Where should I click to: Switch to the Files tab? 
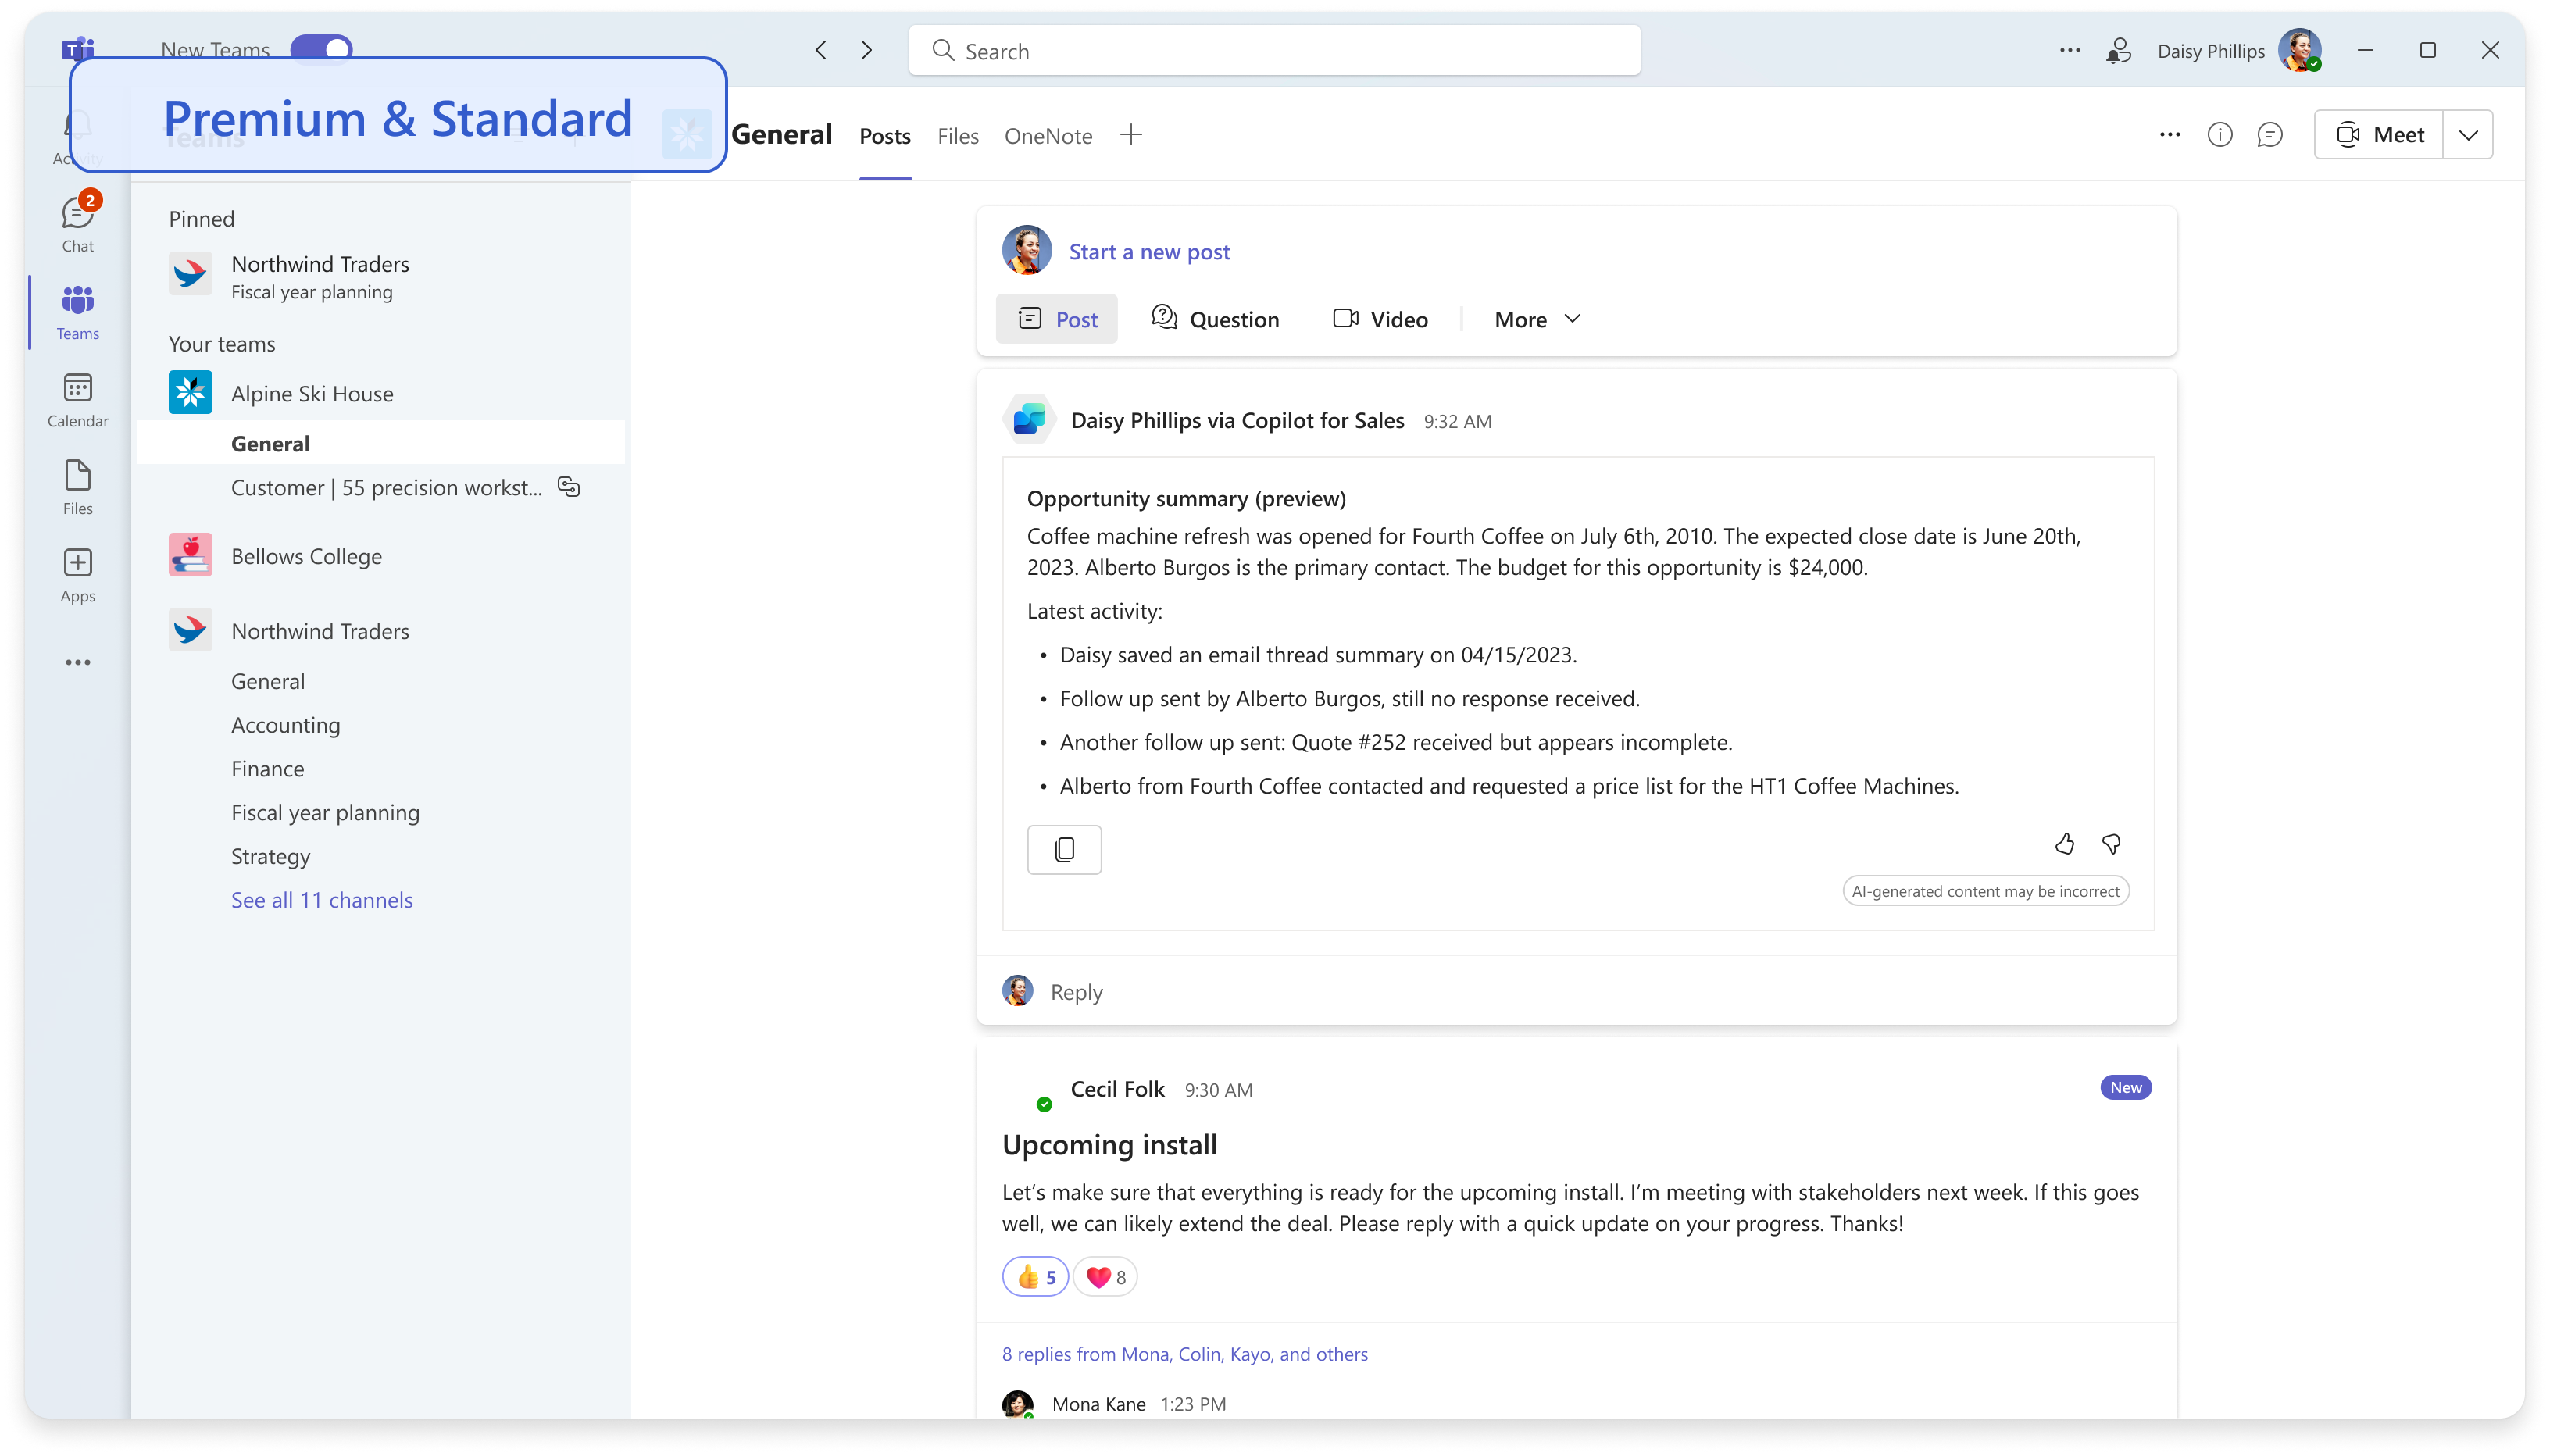[x=957, y=136]
